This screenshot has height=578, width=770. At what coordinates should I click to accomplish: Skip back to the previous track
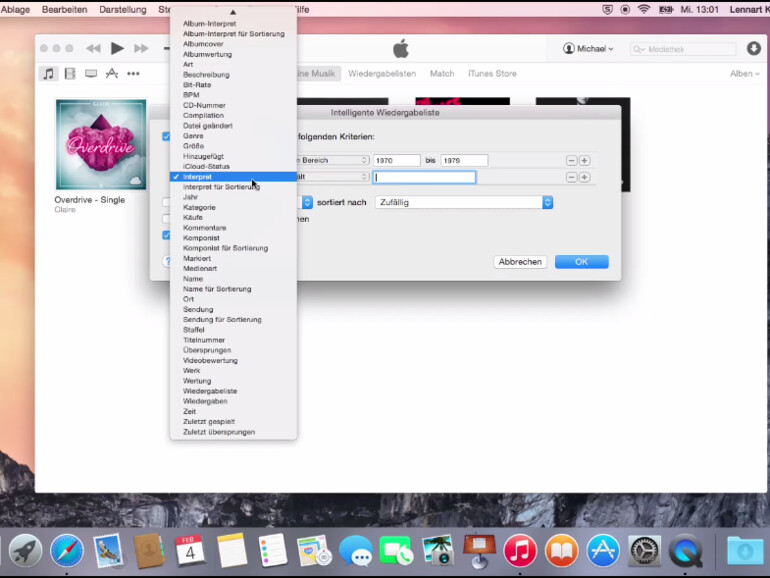[93, 48]
